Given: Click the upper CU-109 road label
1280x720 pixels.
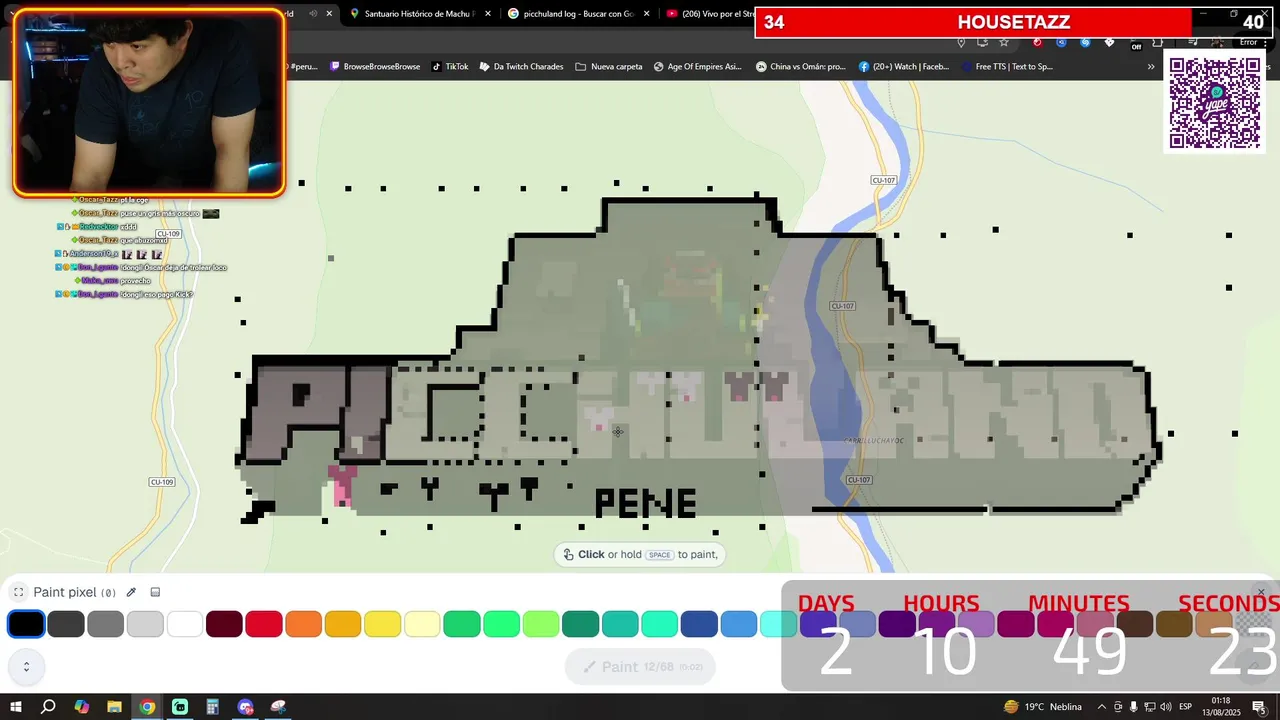Looking at the screenshot, I should [168, 234].
